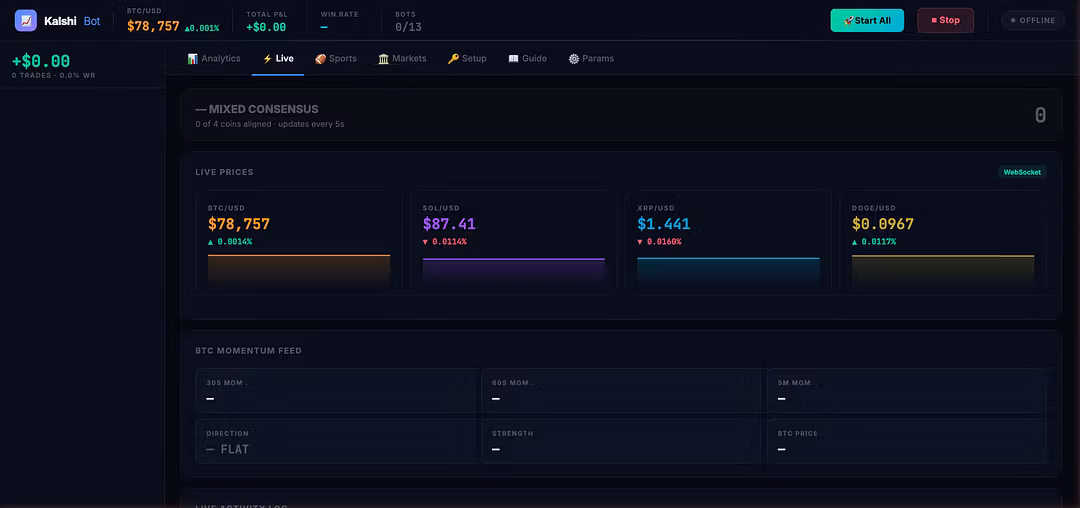This screenshot has width=1080, height=508.
Task: Click the 30S MOM momentum tile
Action: pos(337,391)
